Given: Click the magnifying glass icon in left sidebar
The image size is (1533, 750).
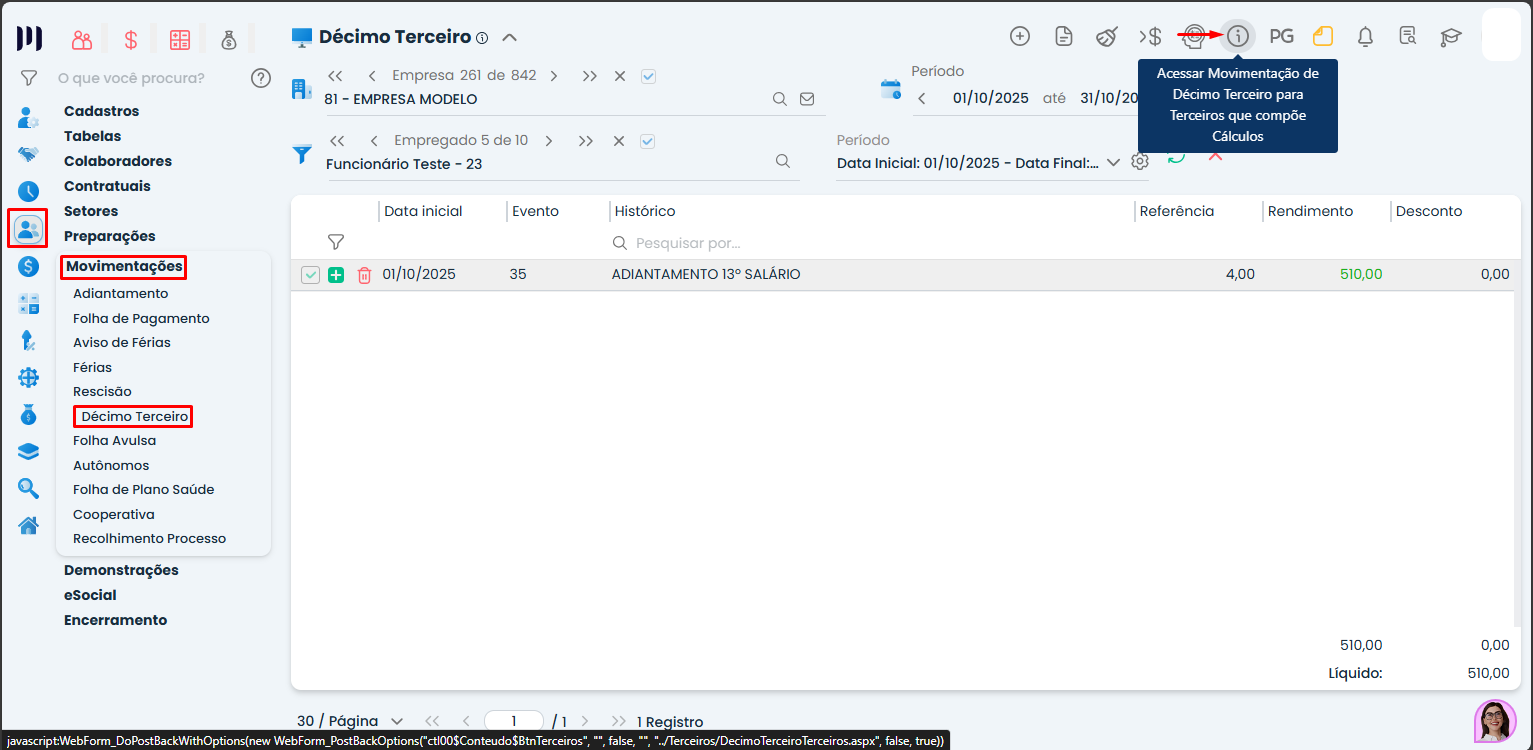Looking at the screenshot, I should tap(28, 488).
